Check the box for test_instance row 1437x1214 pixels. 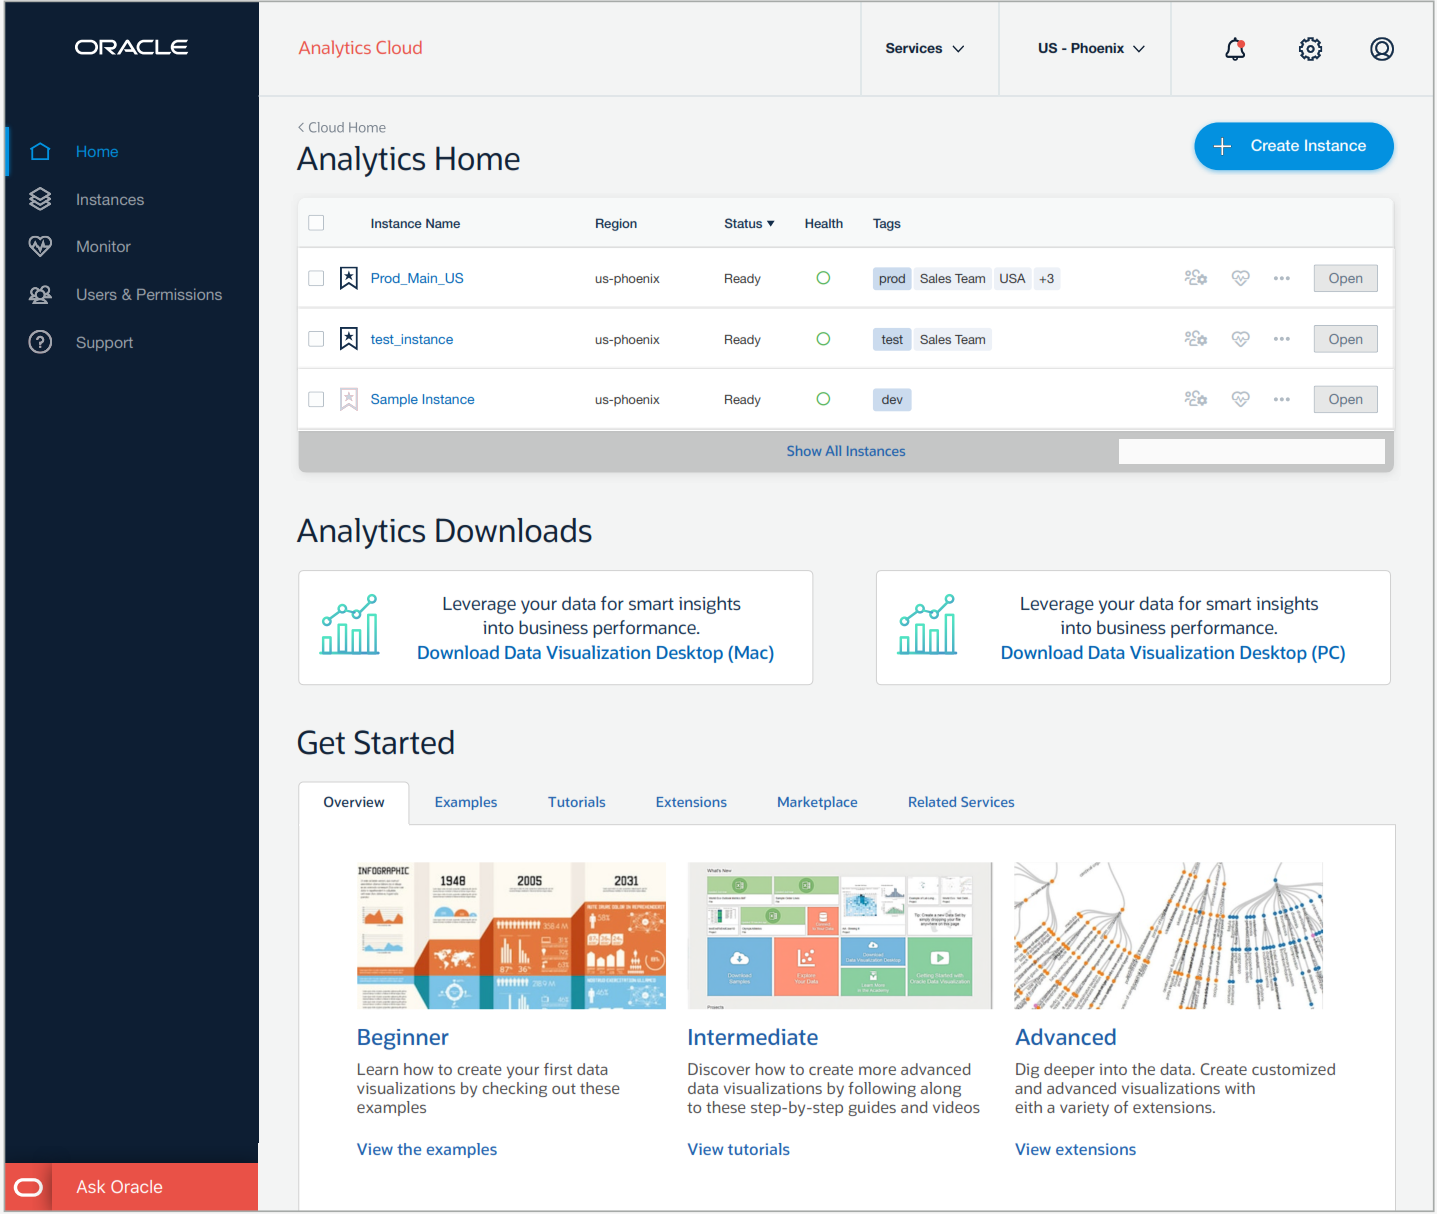click(316, 339)
